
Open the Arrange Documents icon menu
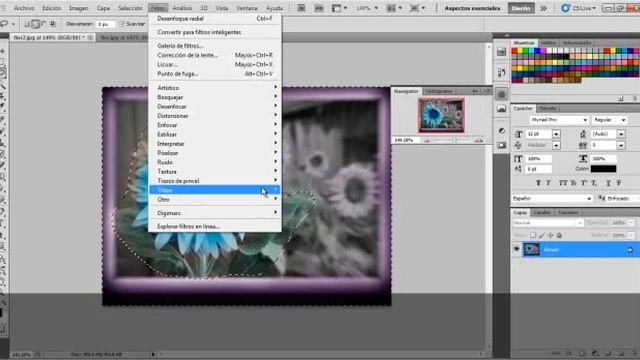coord(393,8)
